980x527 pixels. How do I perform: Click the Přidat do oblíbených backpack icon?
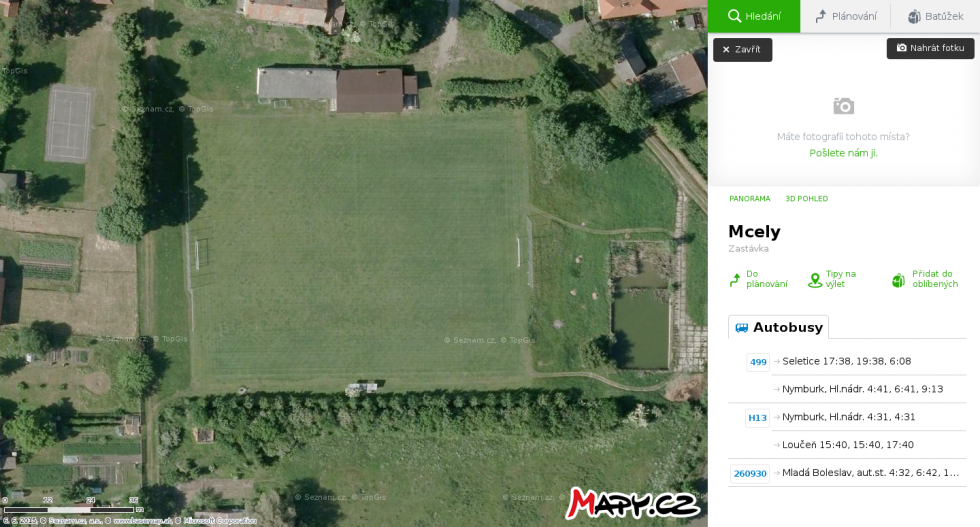click(898, 280)
